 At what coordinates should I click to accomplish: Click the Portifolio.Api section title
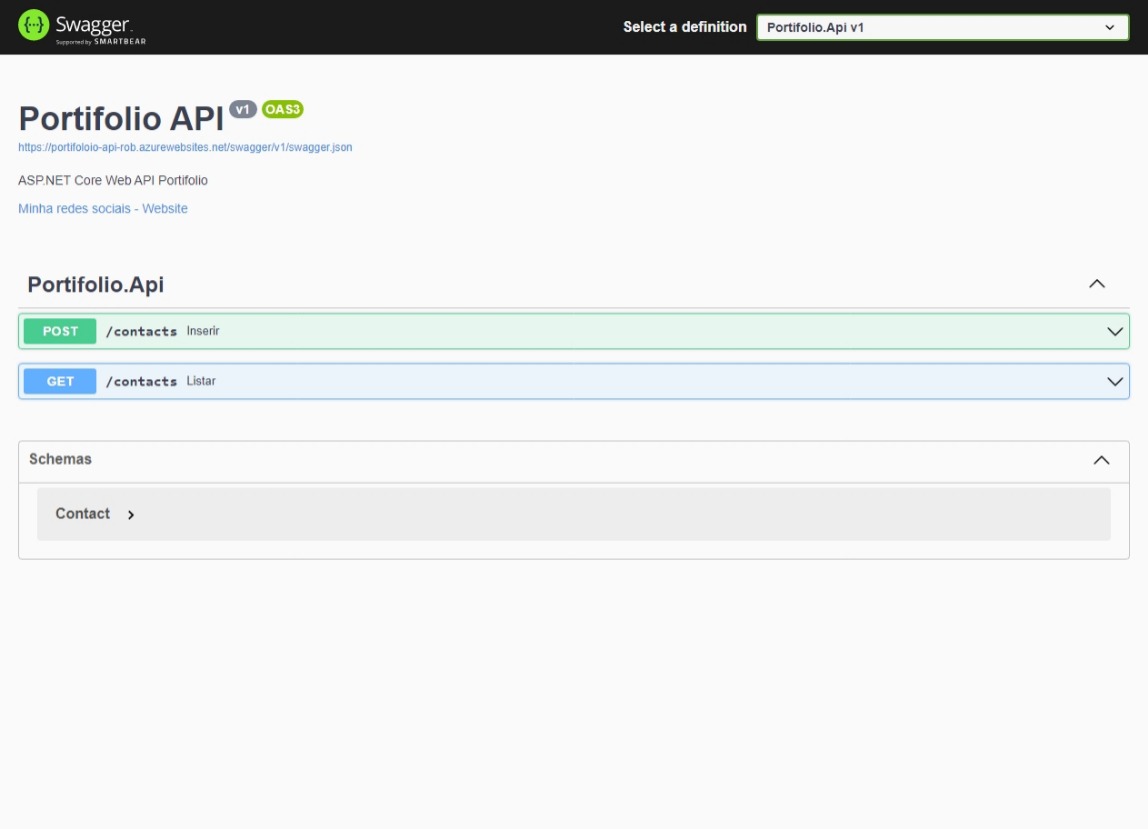95,284
